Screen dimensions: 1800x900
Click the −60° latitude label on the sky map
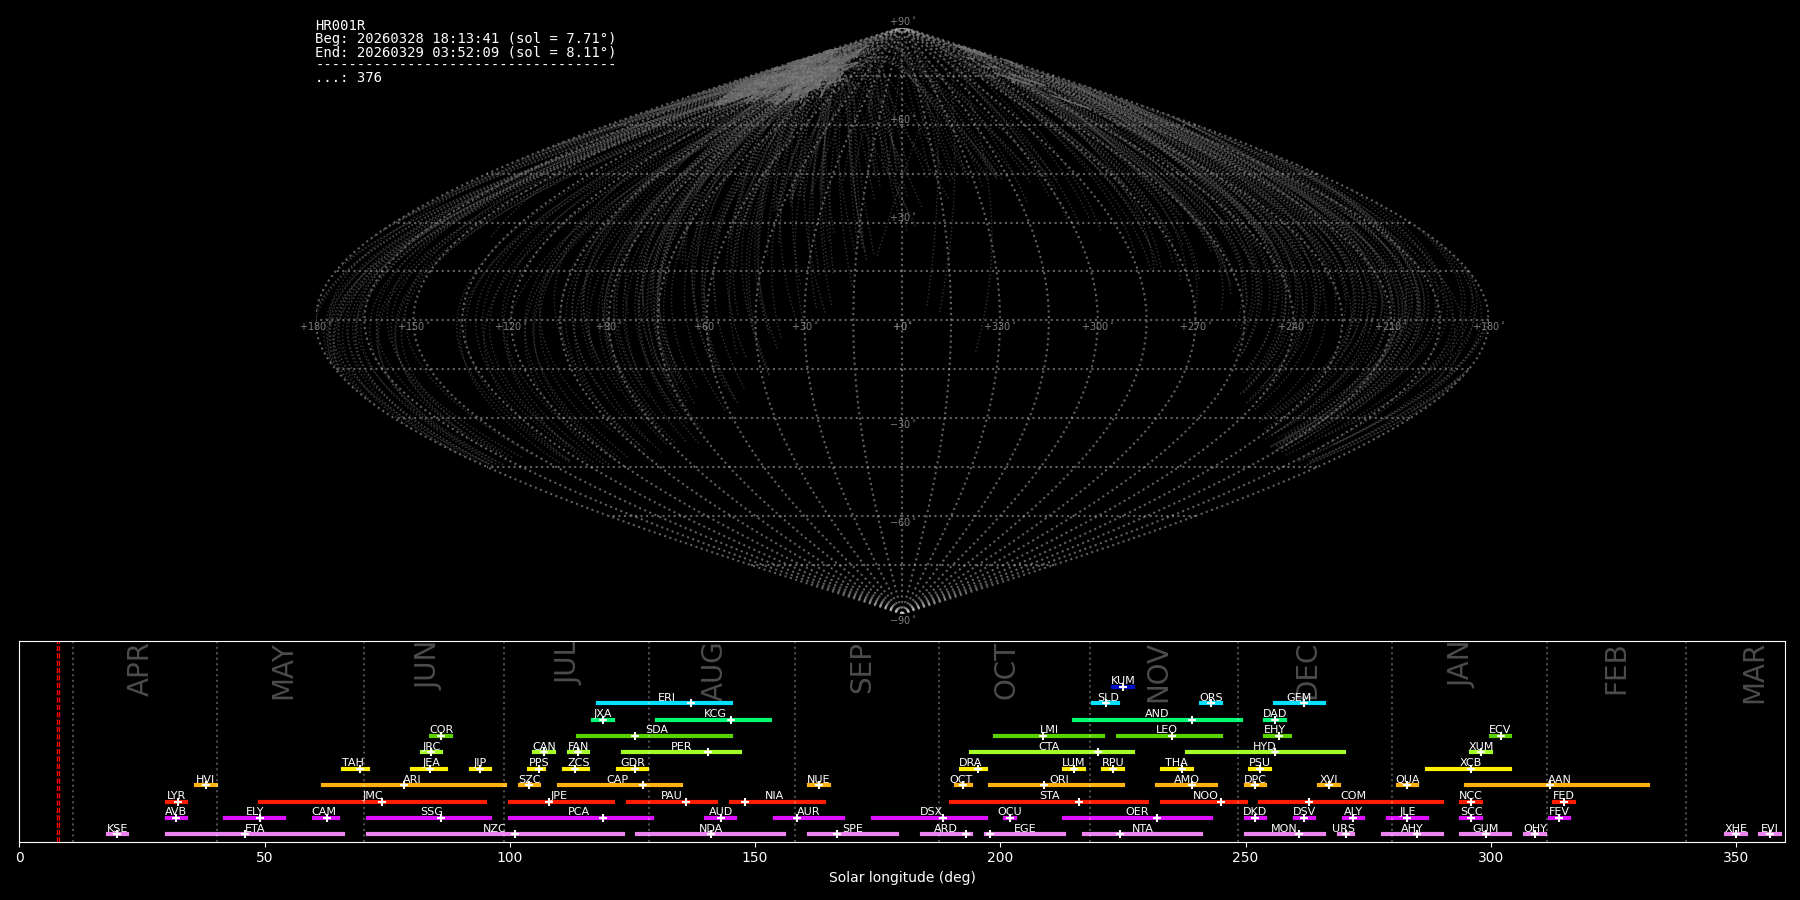pos(901,523)
